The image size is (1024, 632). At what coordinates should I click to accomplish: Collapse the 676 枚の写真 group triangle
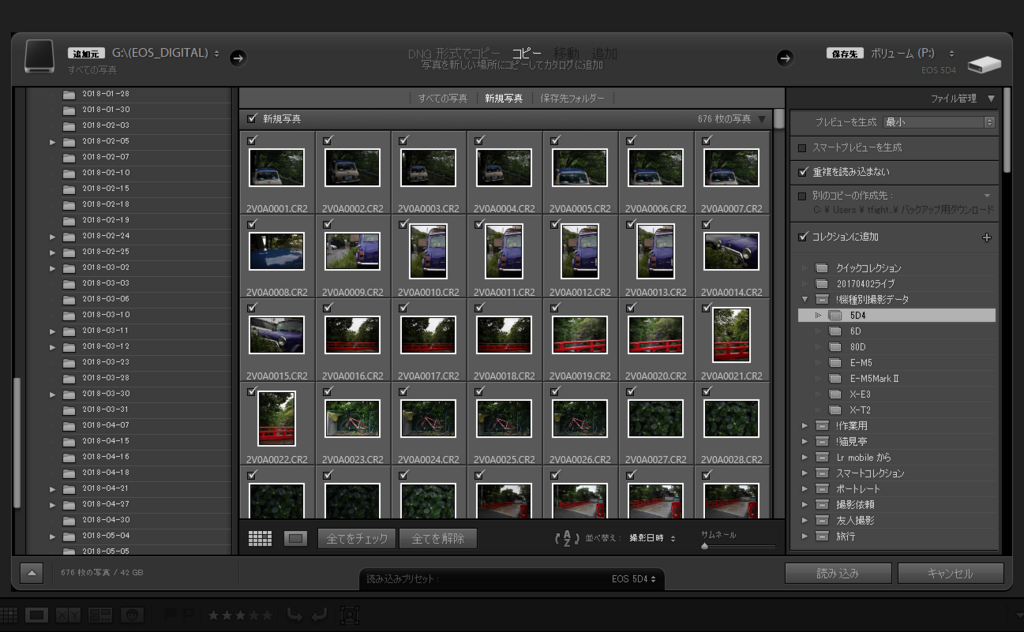(x=761, y=119)
